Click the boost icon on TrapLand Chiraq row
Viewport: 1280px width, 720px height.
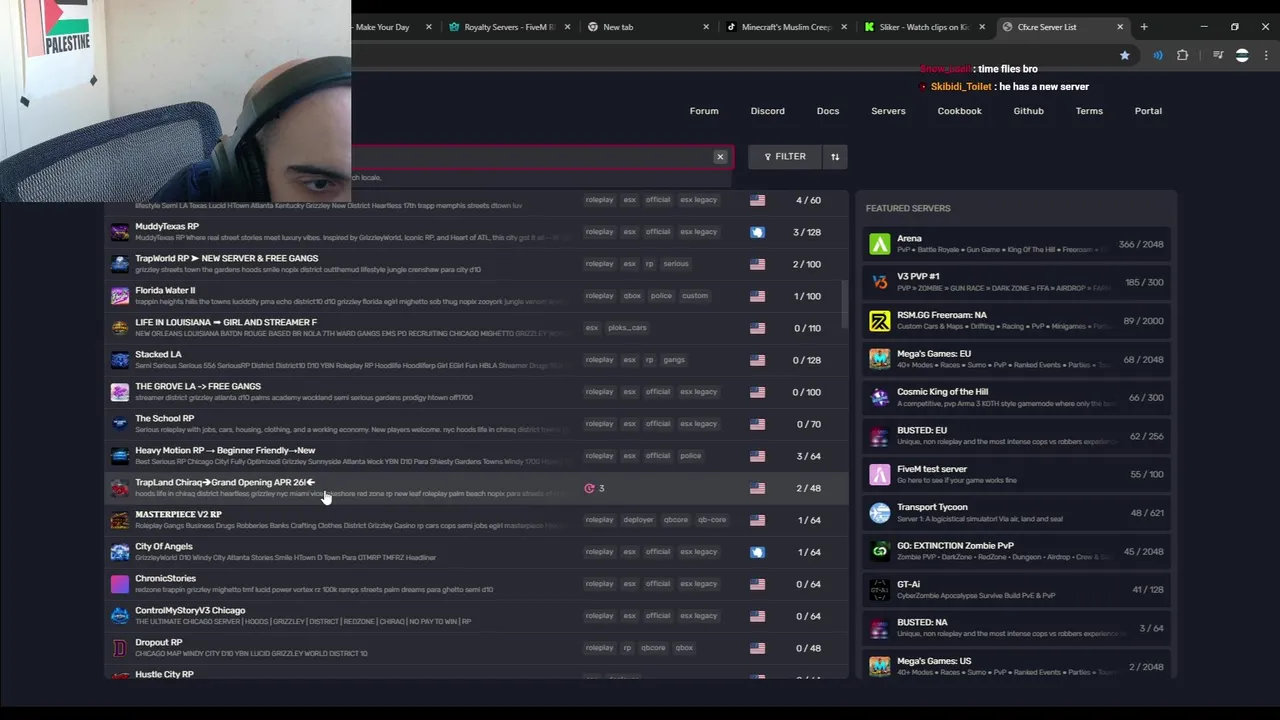click(590, 488)
